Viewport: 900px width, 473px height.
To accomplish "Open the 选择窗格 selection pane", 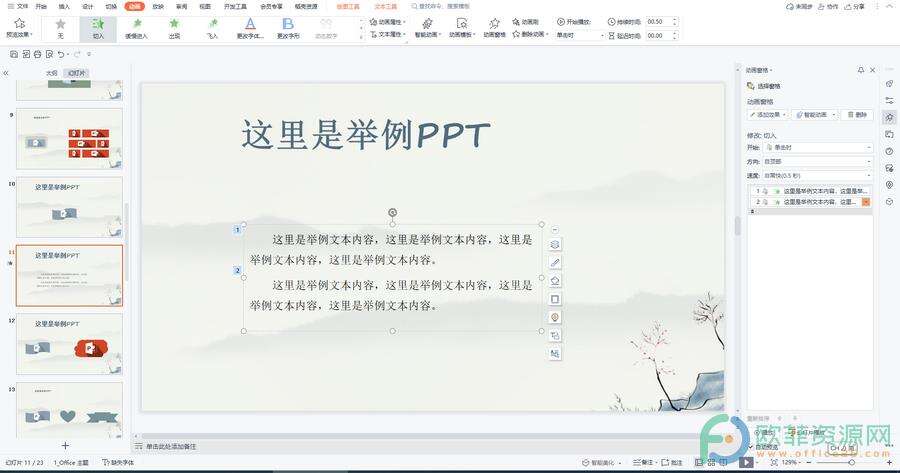I will [x=764, y=86].
